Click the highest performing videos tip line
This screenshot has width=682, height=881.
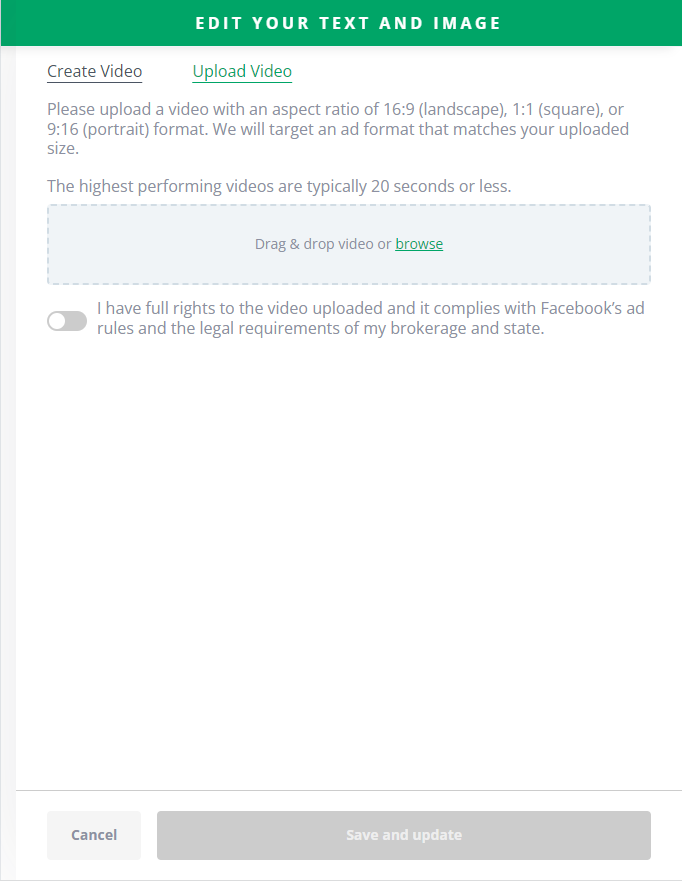pos(279,186)
